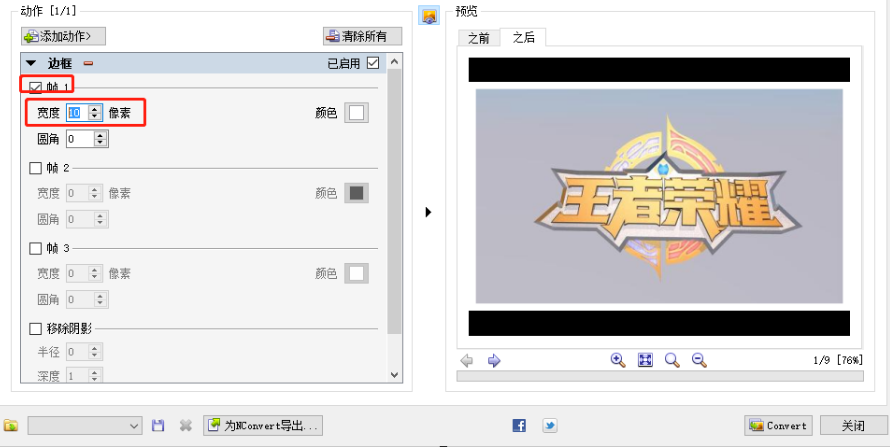Viewport: 890px width, 447px height.
Task: Open the 帧 1 颜色 color swatch
Action: 356,113
